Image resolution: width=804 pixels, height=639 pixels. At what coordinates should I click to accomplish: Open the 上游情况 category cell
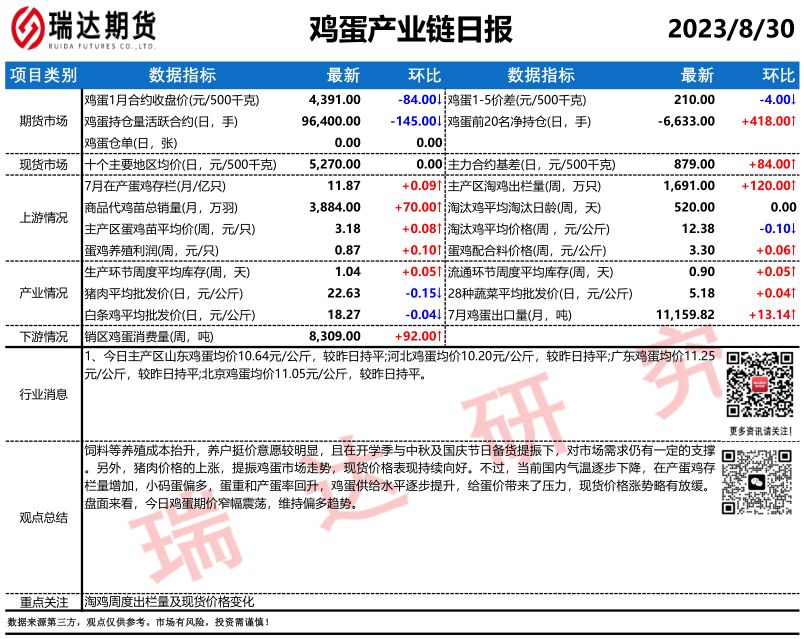(41, 218)
